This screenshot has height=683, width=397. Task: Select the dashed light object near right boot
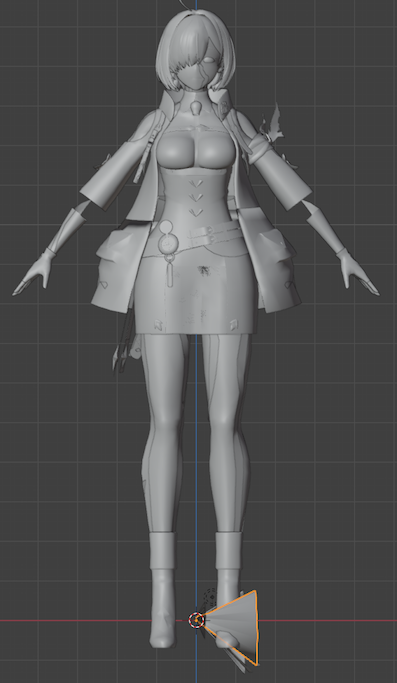[x=210, y=596]
